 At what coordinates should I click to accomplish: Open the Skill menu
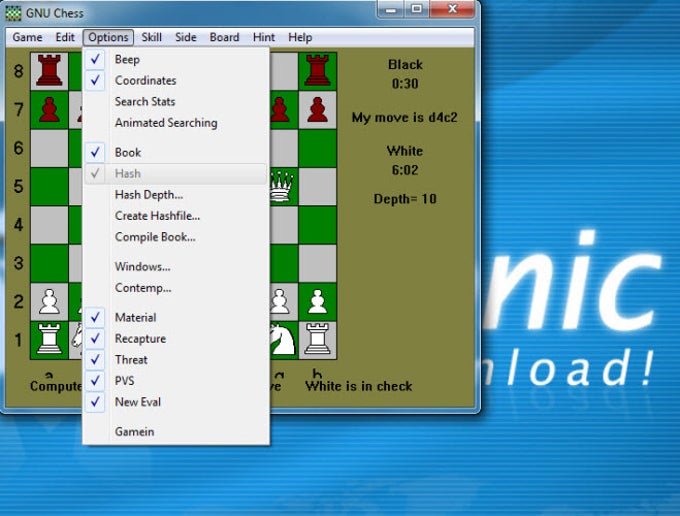click(x=151, y=37)
